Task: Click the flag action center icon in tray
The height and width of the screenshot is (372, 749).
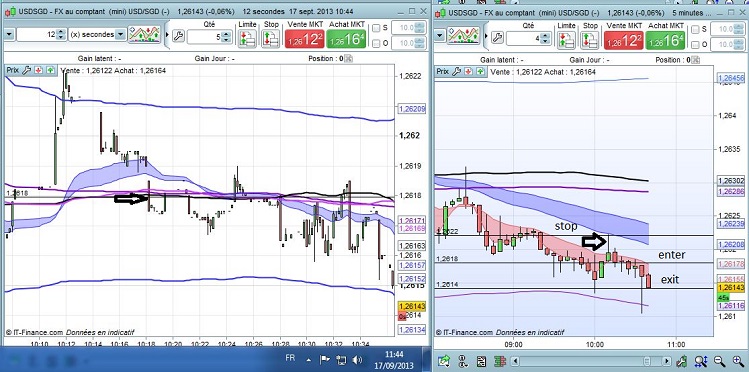Action: [x=325, y=360]
